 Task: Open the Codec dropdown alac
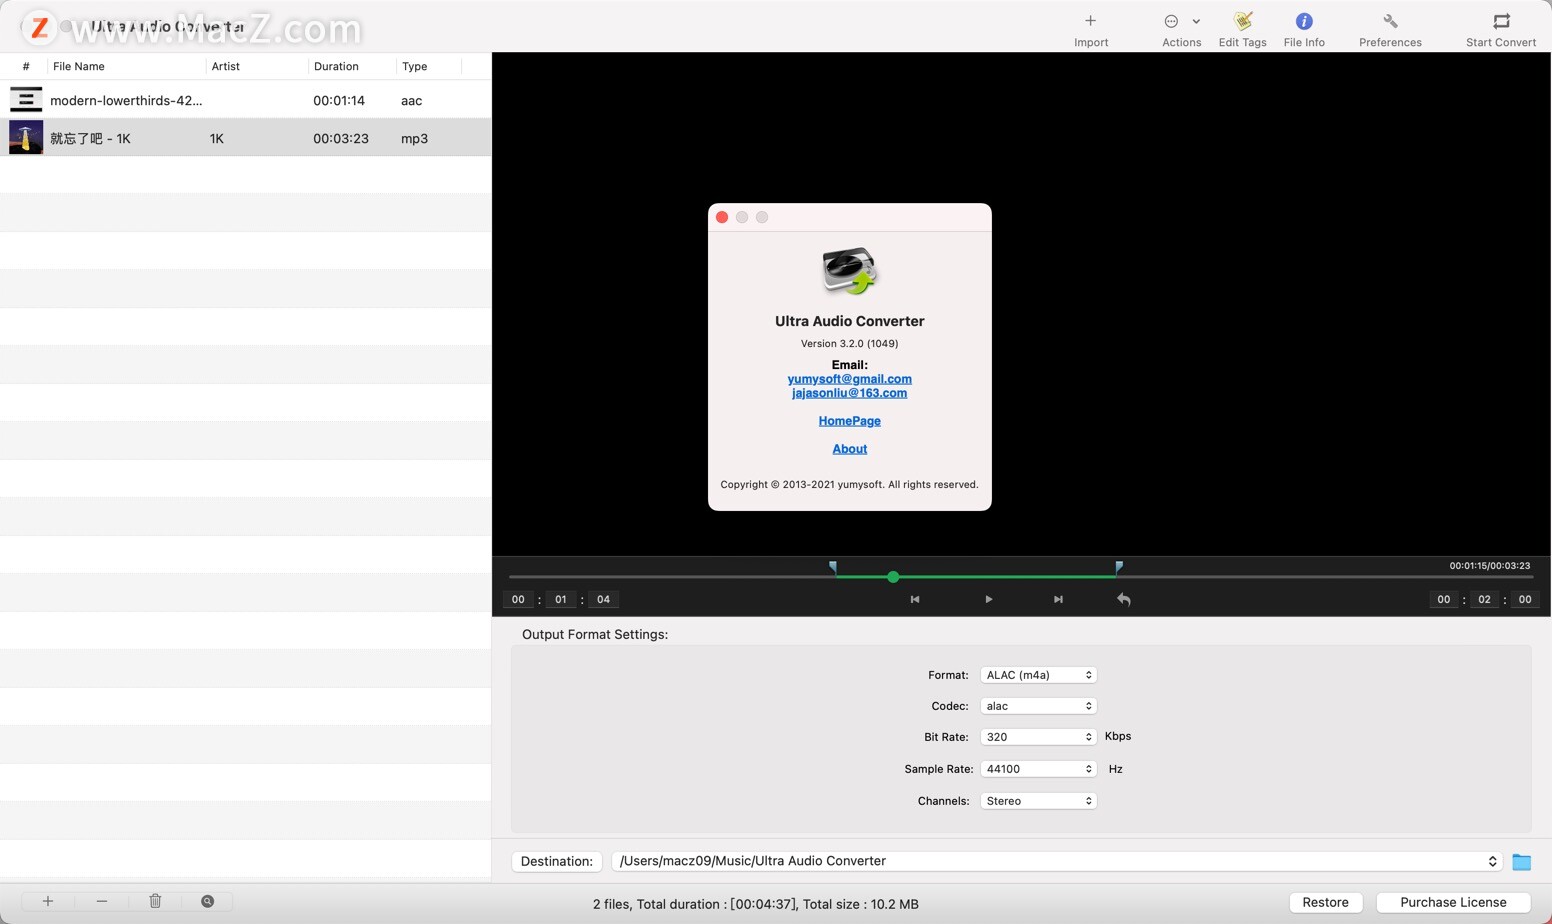[1038, 706]
